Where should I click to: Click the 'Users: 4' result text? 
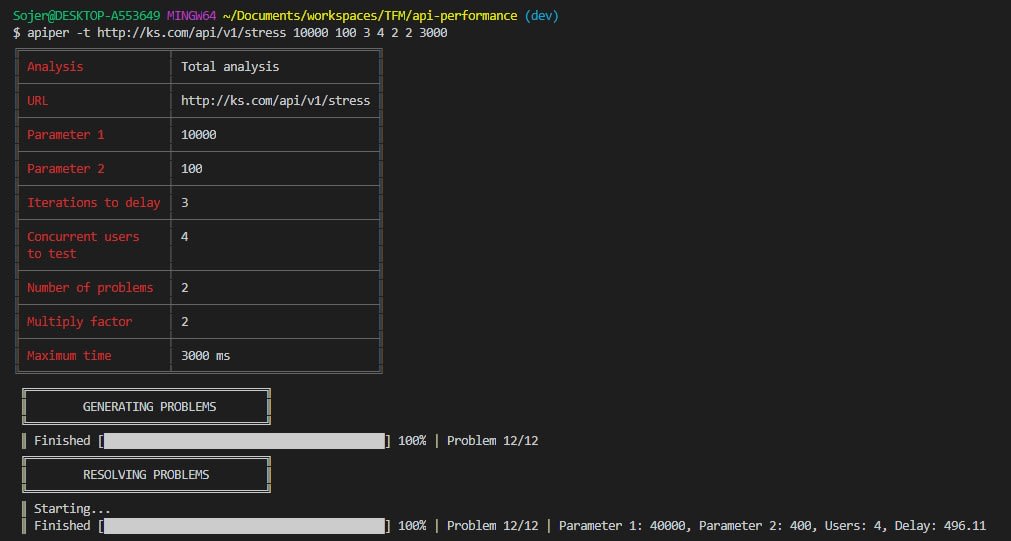854,526
